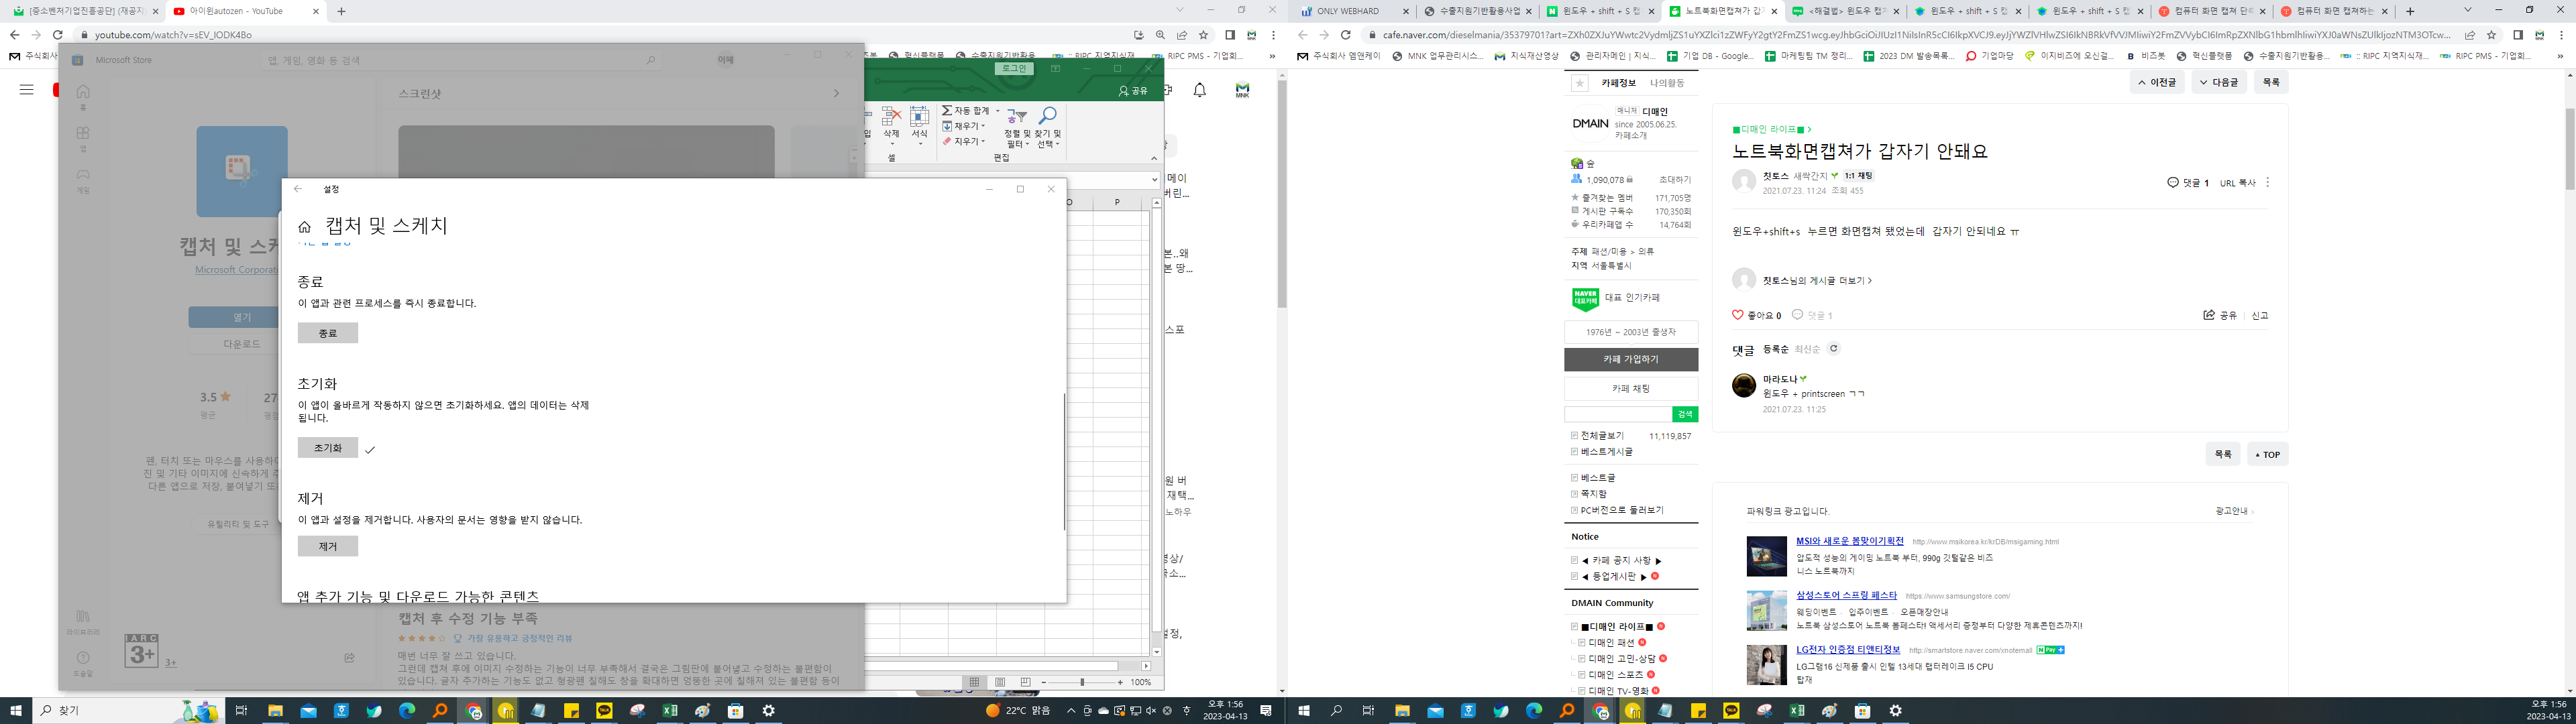Click the home icon in Settings header

[x=305, y=227]
